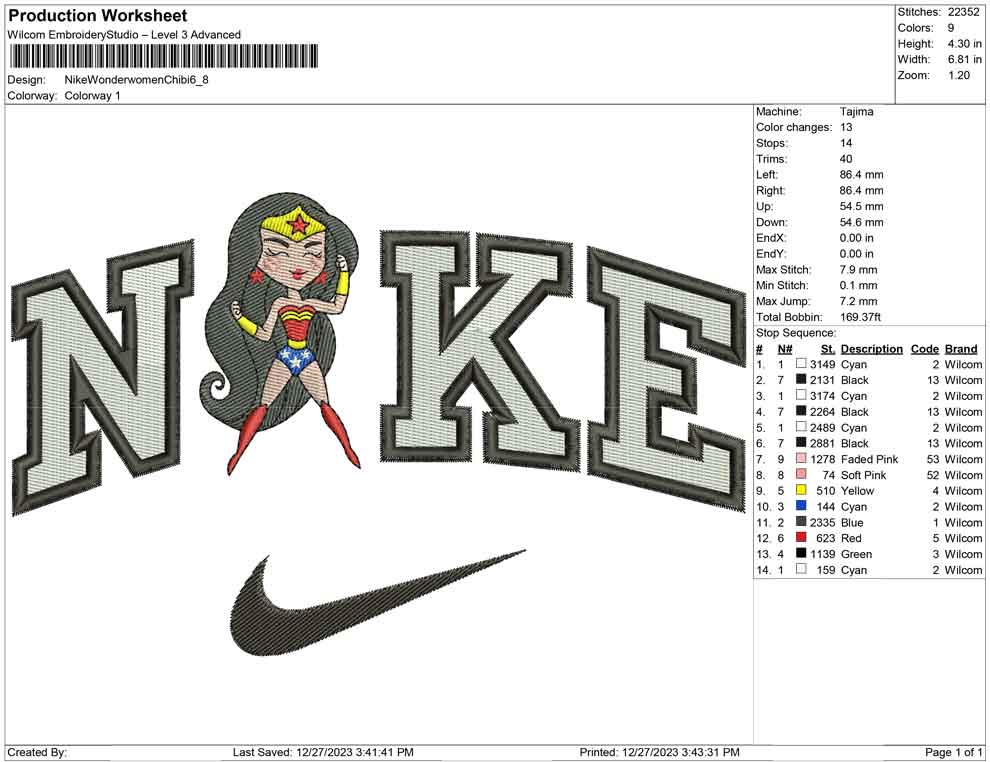The image size is (990, 762).
Task: Click the Max Jump value '7.2 mm'
Action: pyautogui.click(x=858, y=301)
